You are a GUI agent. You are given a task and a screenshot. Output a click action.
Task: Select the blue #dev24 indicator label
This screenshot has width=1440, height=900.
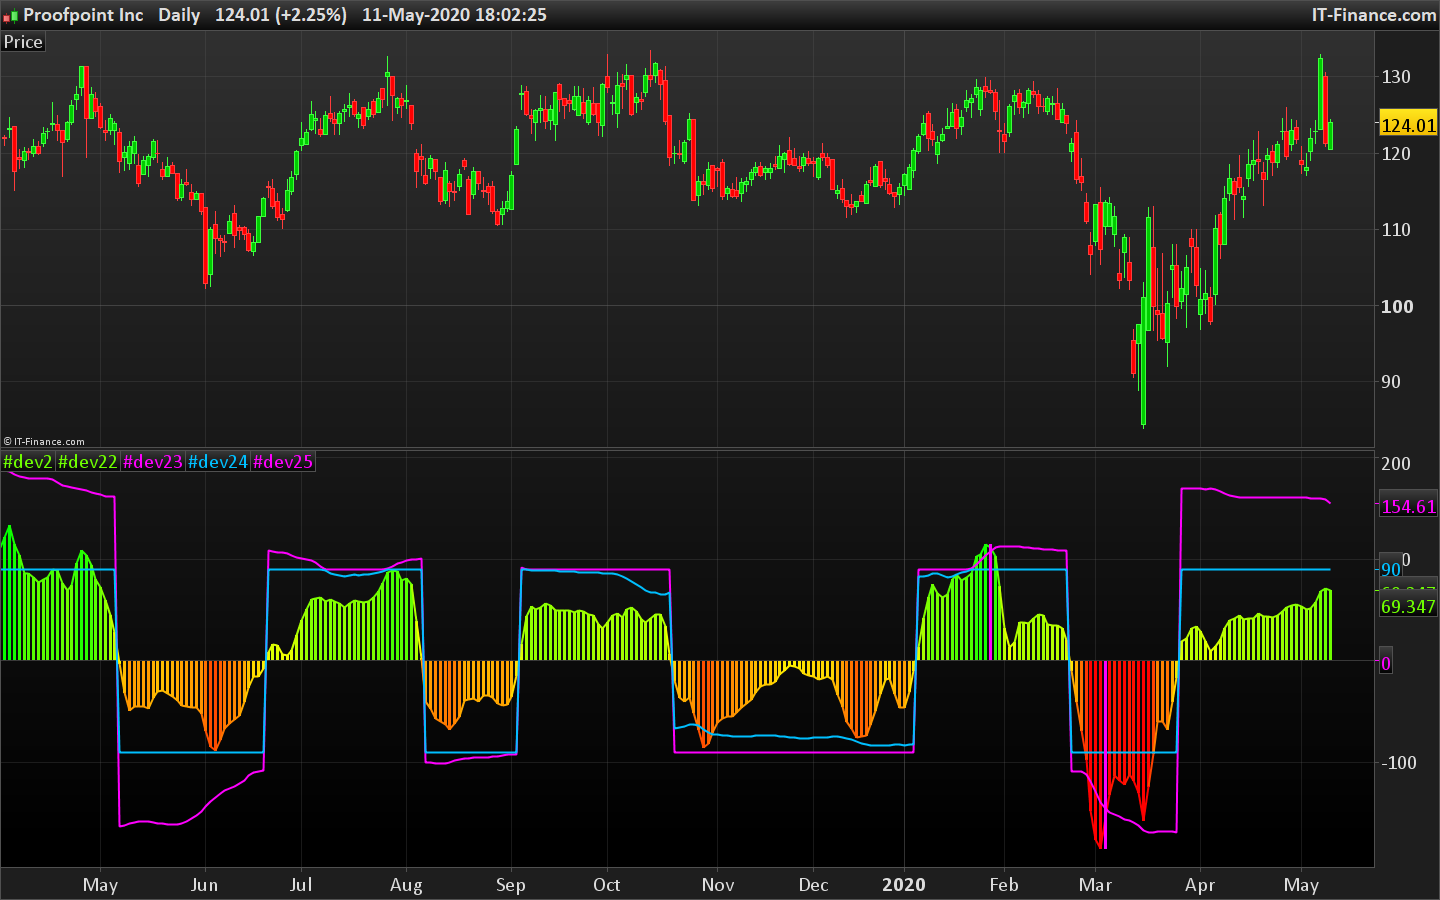(218, 462)
